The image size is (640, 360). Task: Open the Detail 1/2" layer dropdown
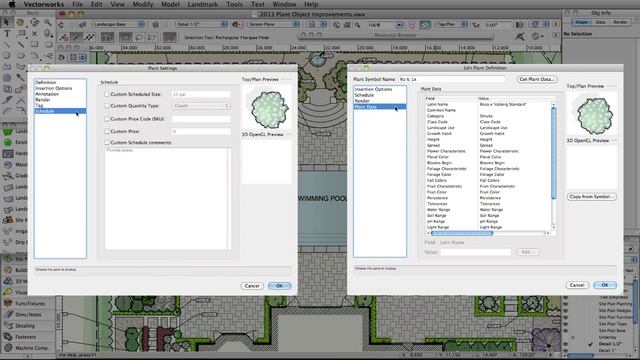click(x=202, y=24)
